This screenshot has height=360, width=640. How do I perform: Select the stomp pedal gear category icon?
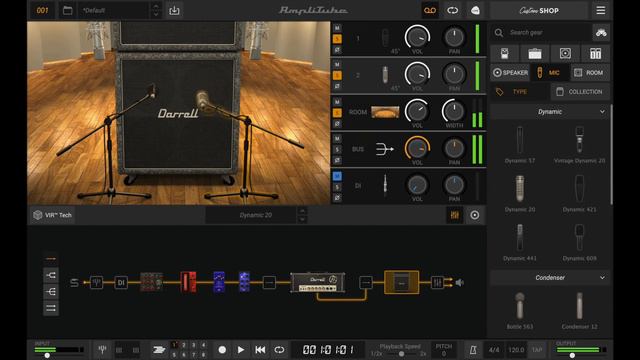point(504,53)
